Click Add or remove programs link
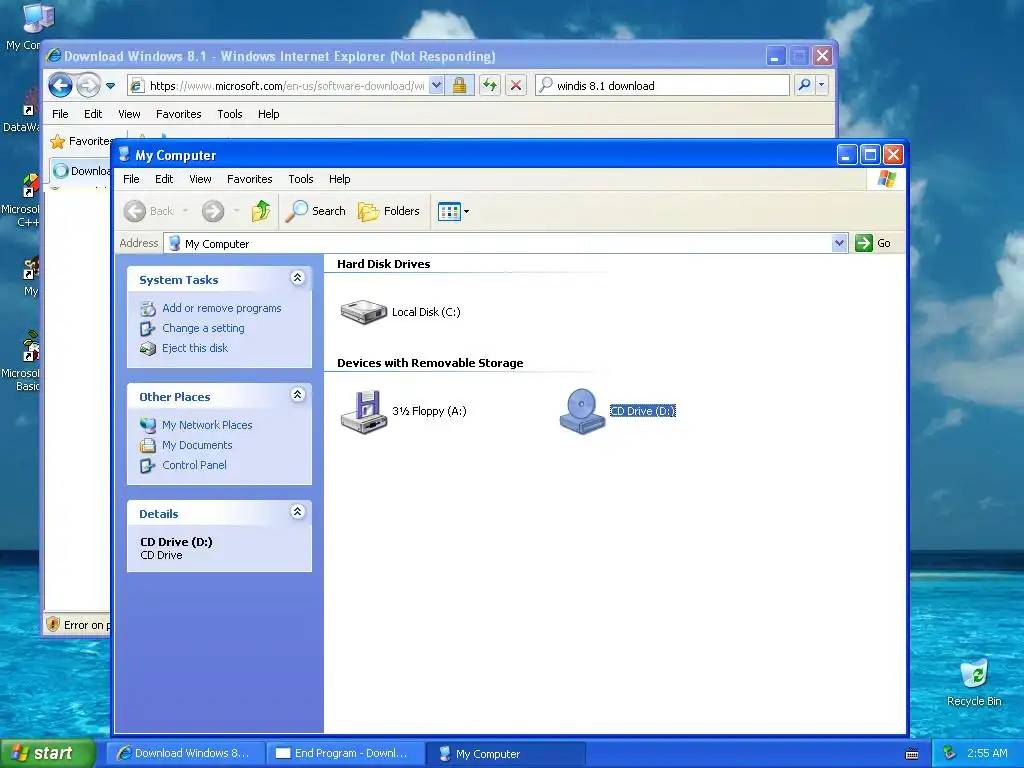 point(221,308)
